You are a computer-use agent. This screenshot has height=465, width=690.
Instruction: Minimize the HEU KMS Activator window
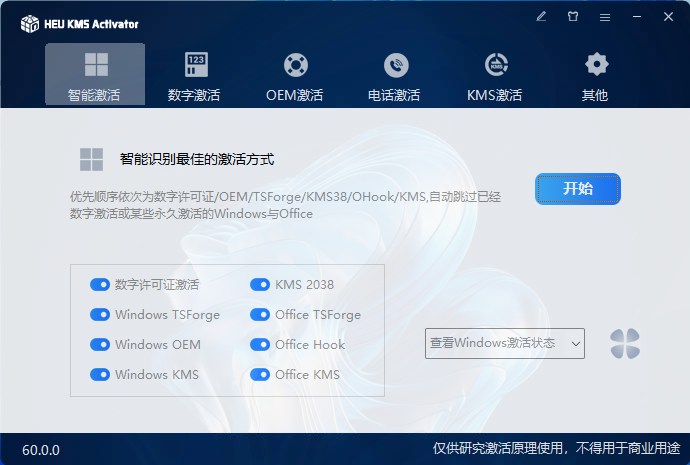(x=637, y=17)
